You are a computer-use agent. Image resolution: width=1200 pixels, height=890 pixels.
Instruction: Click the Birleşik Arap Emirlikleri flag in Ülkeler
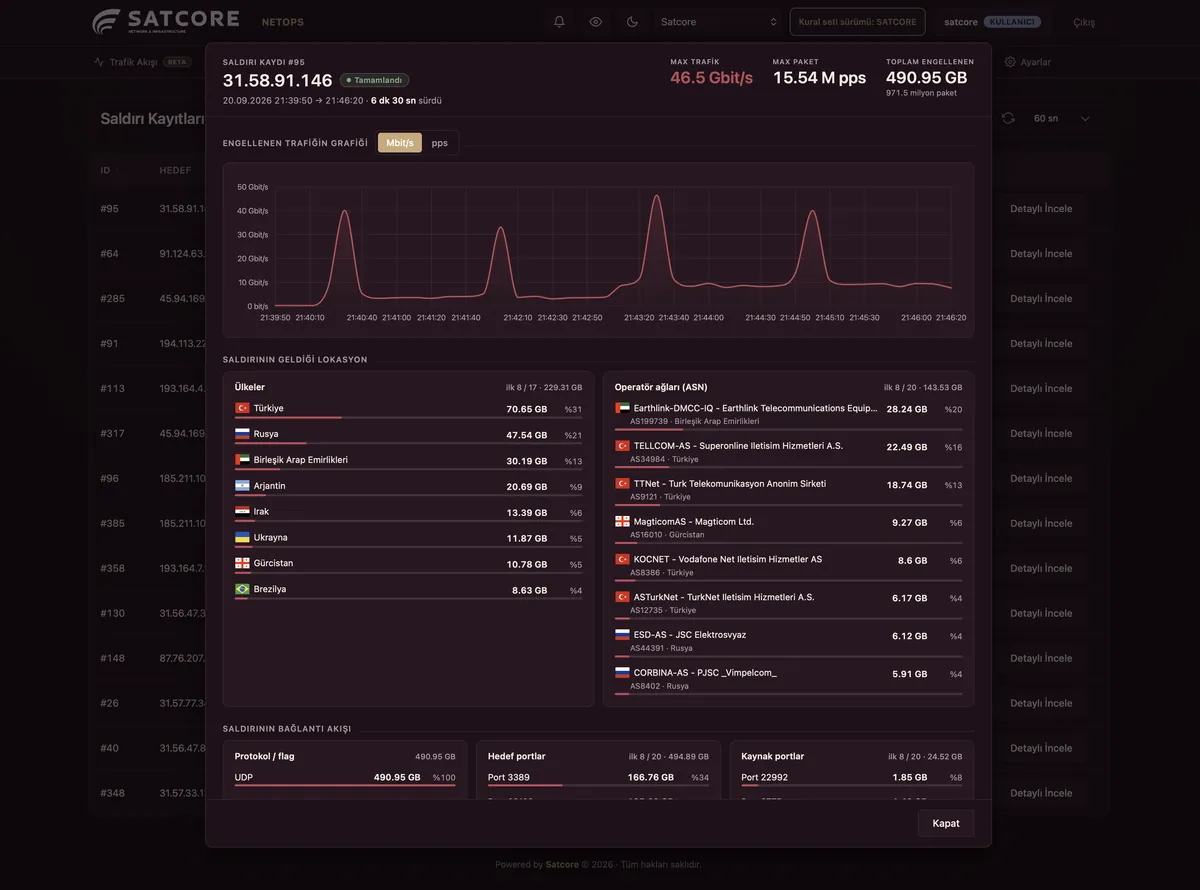tap(242, 460)
